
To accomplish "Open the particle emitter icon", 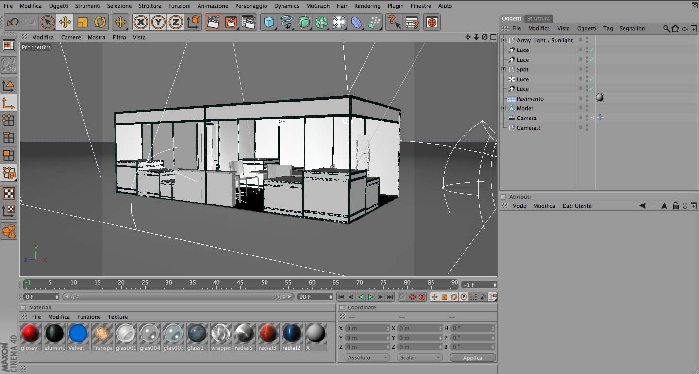I will click(374, 22).
